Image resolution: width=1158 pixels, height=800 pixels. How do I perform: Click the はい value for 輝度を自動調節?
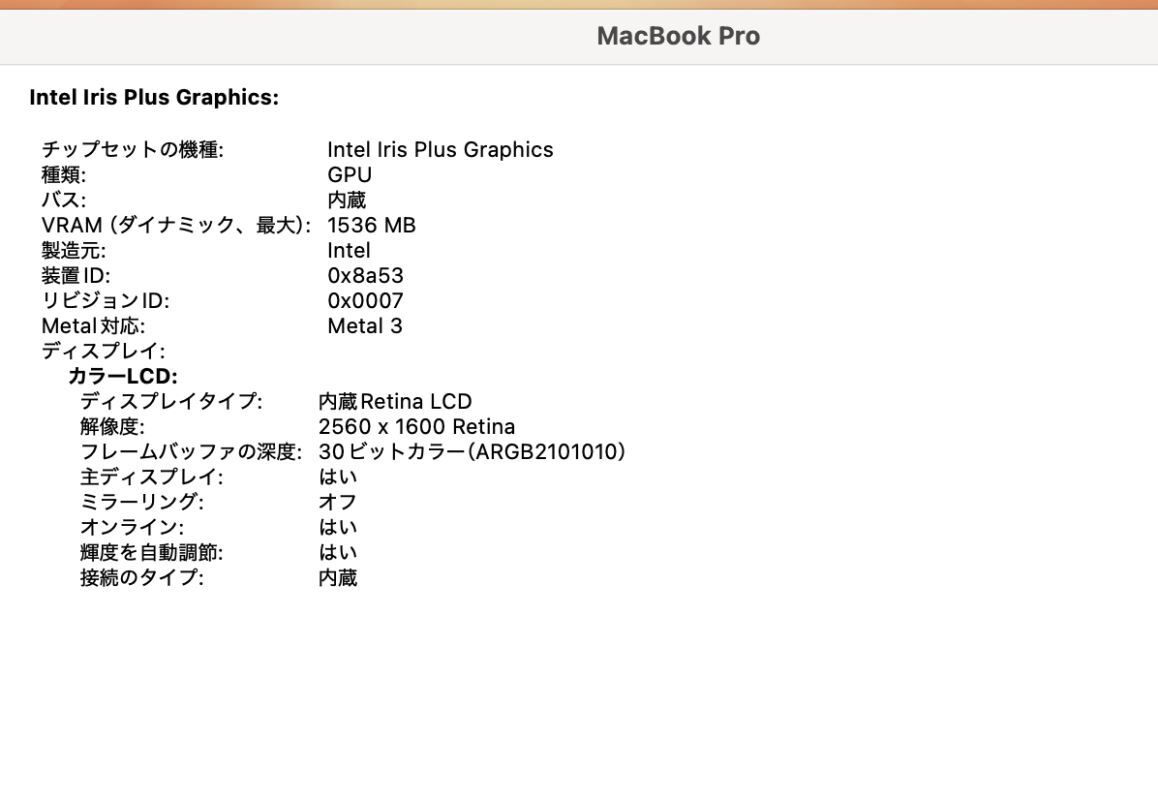[338, 552]
